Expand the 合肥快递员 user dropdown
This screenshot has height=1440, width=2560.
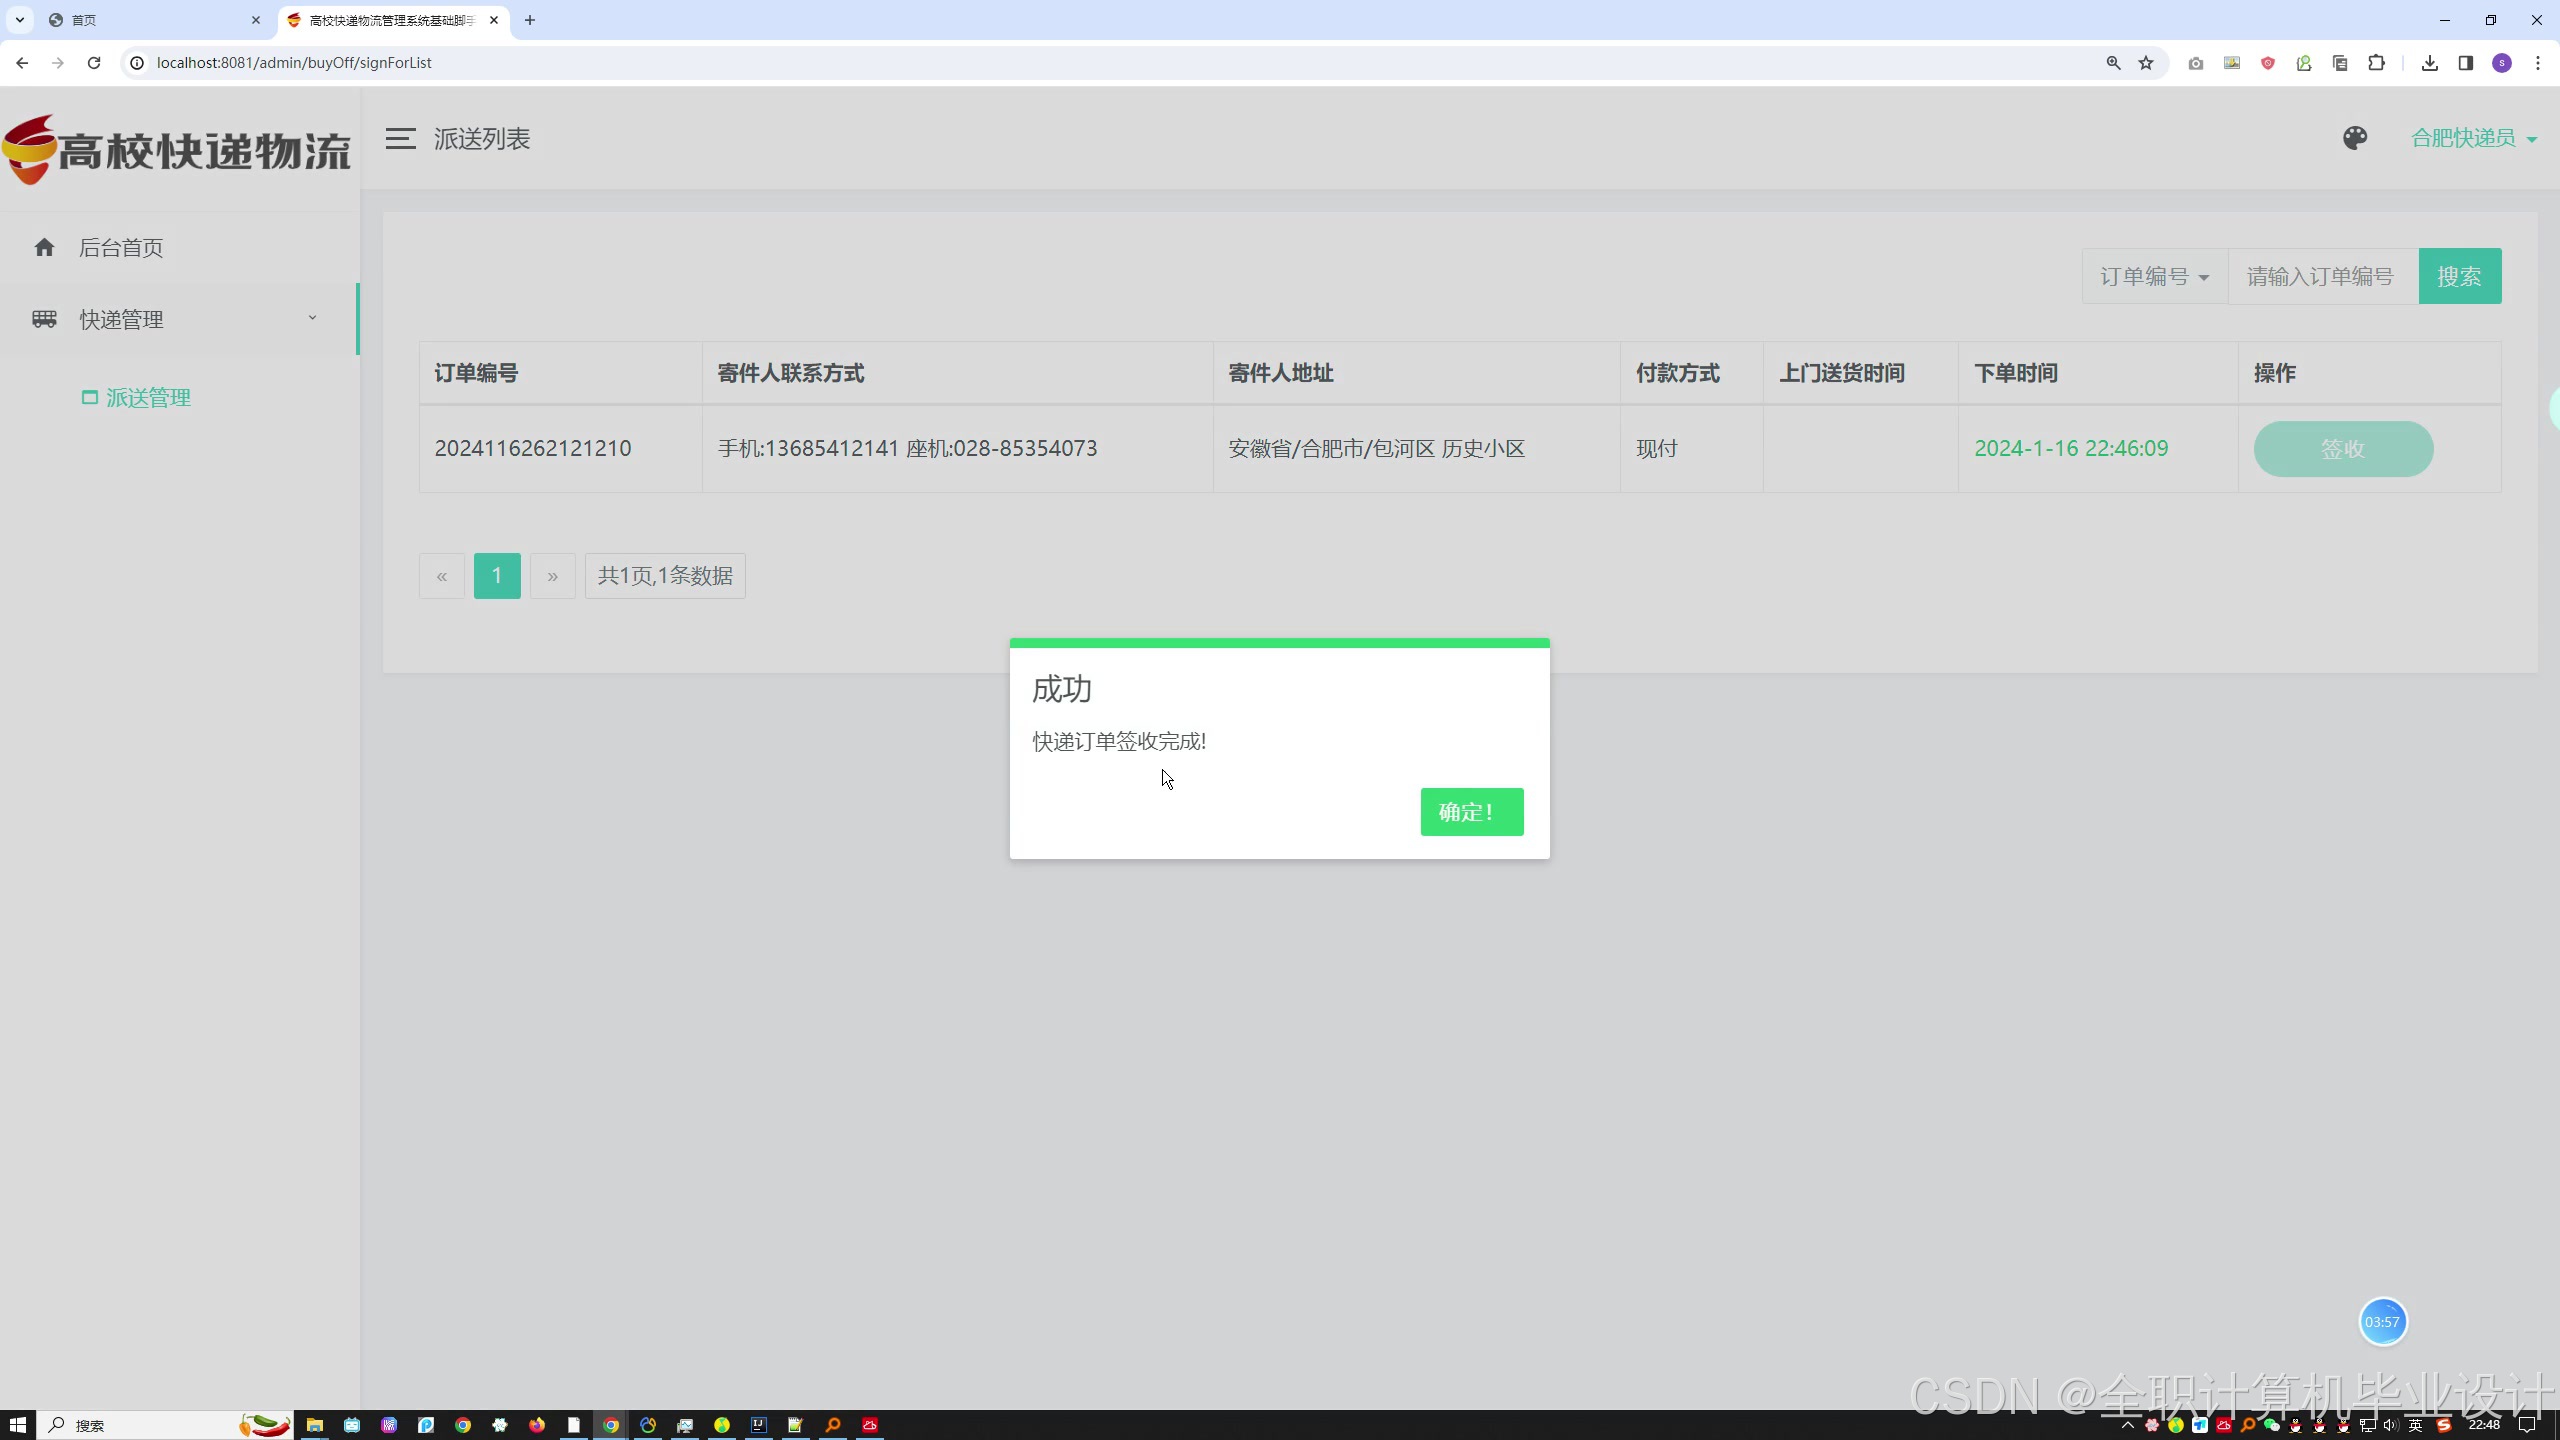2473,138
